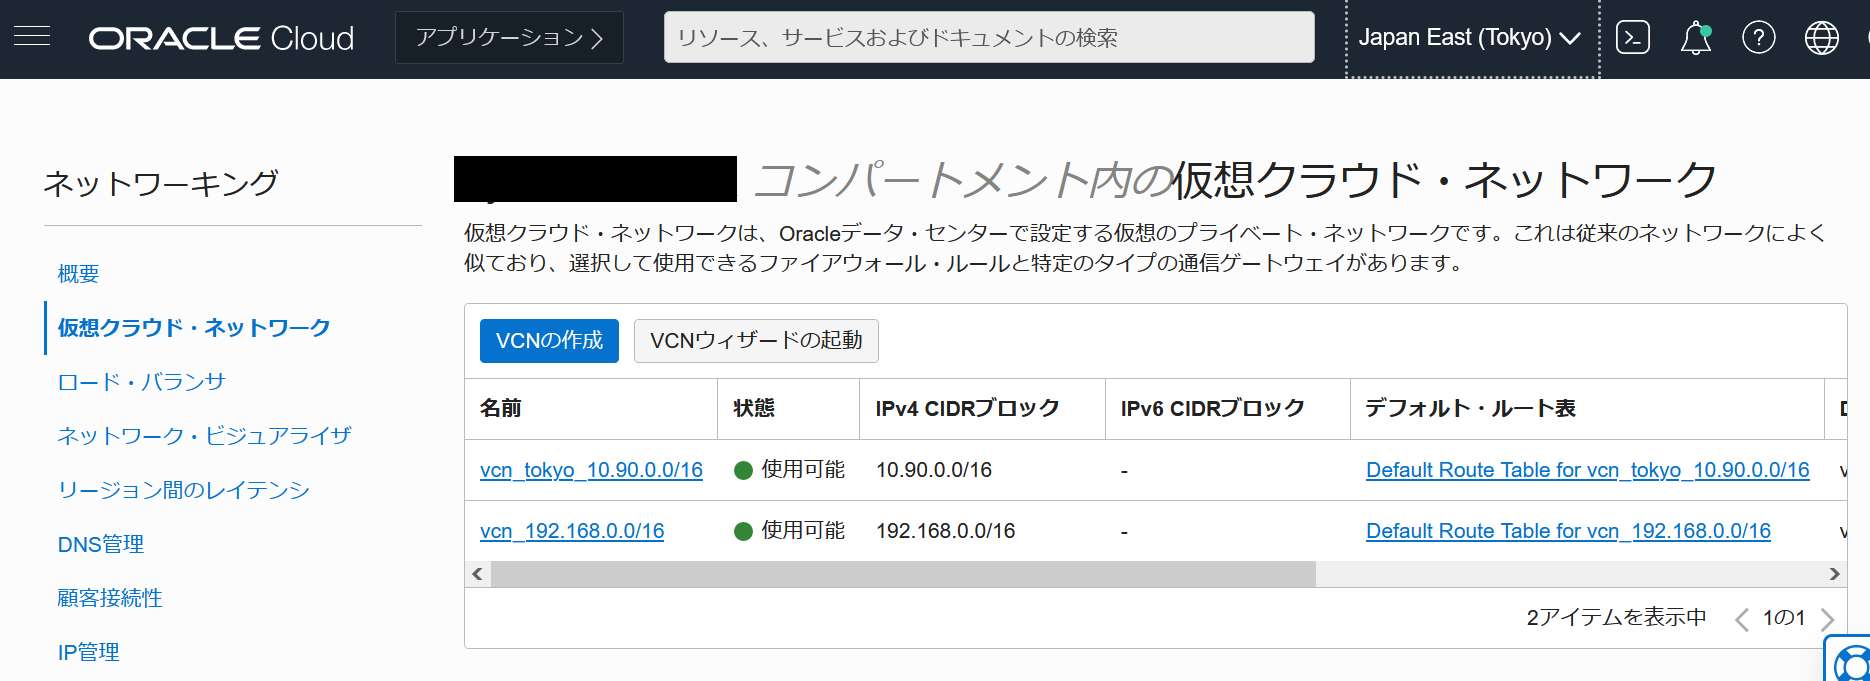Viewport: 1870px width, 681px height.
Task: Click the VCNの作成 button
Action: coord(549,341)
